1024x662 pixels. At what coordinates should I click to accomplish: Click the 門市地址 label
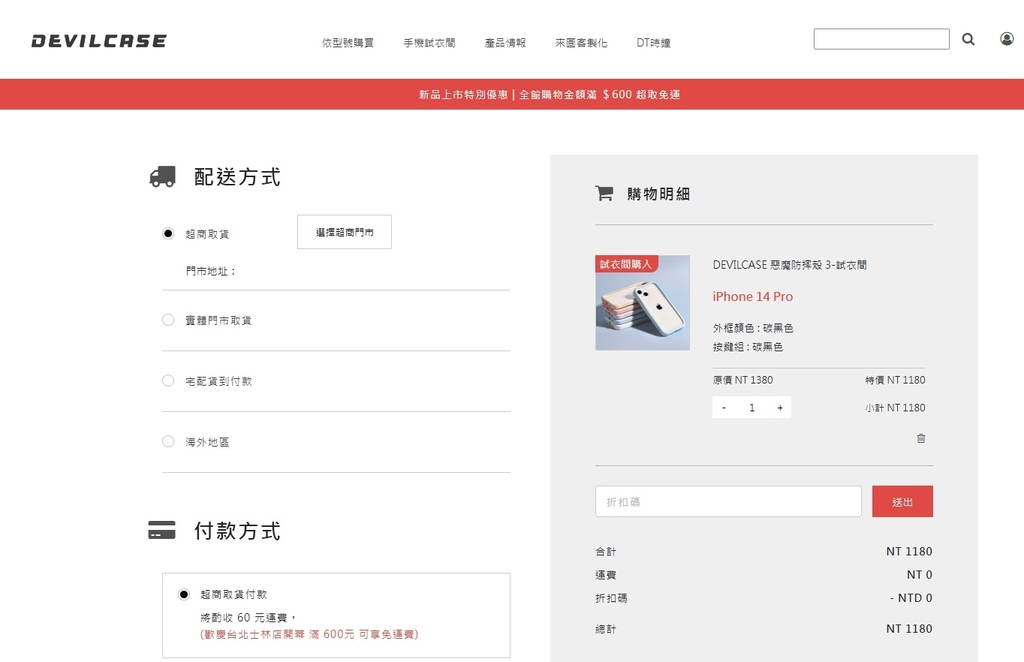[210, 270]
